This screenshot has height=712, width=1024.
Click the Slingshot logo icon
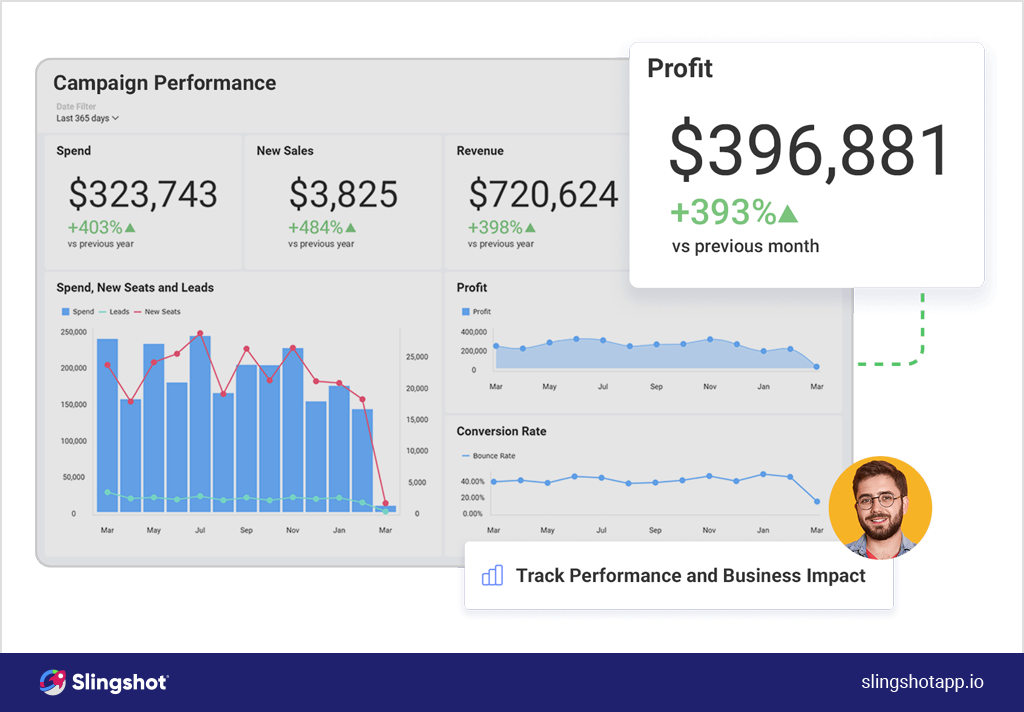52,682
